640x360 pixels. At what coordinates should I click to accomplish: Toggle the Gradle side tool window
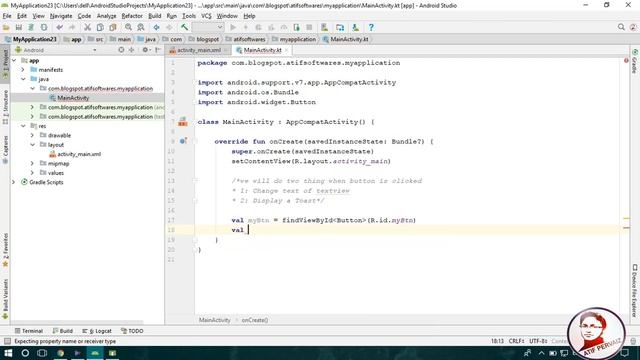tap(635, 61)
